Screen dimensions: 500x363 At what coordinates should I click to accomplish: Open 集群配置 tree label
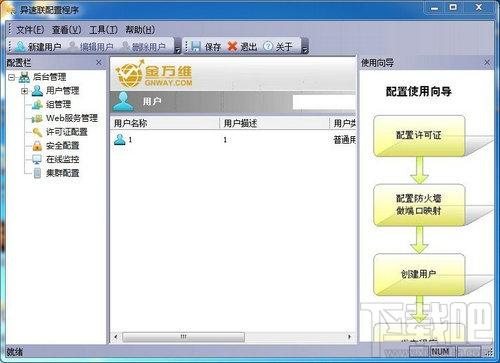[62, 173]
